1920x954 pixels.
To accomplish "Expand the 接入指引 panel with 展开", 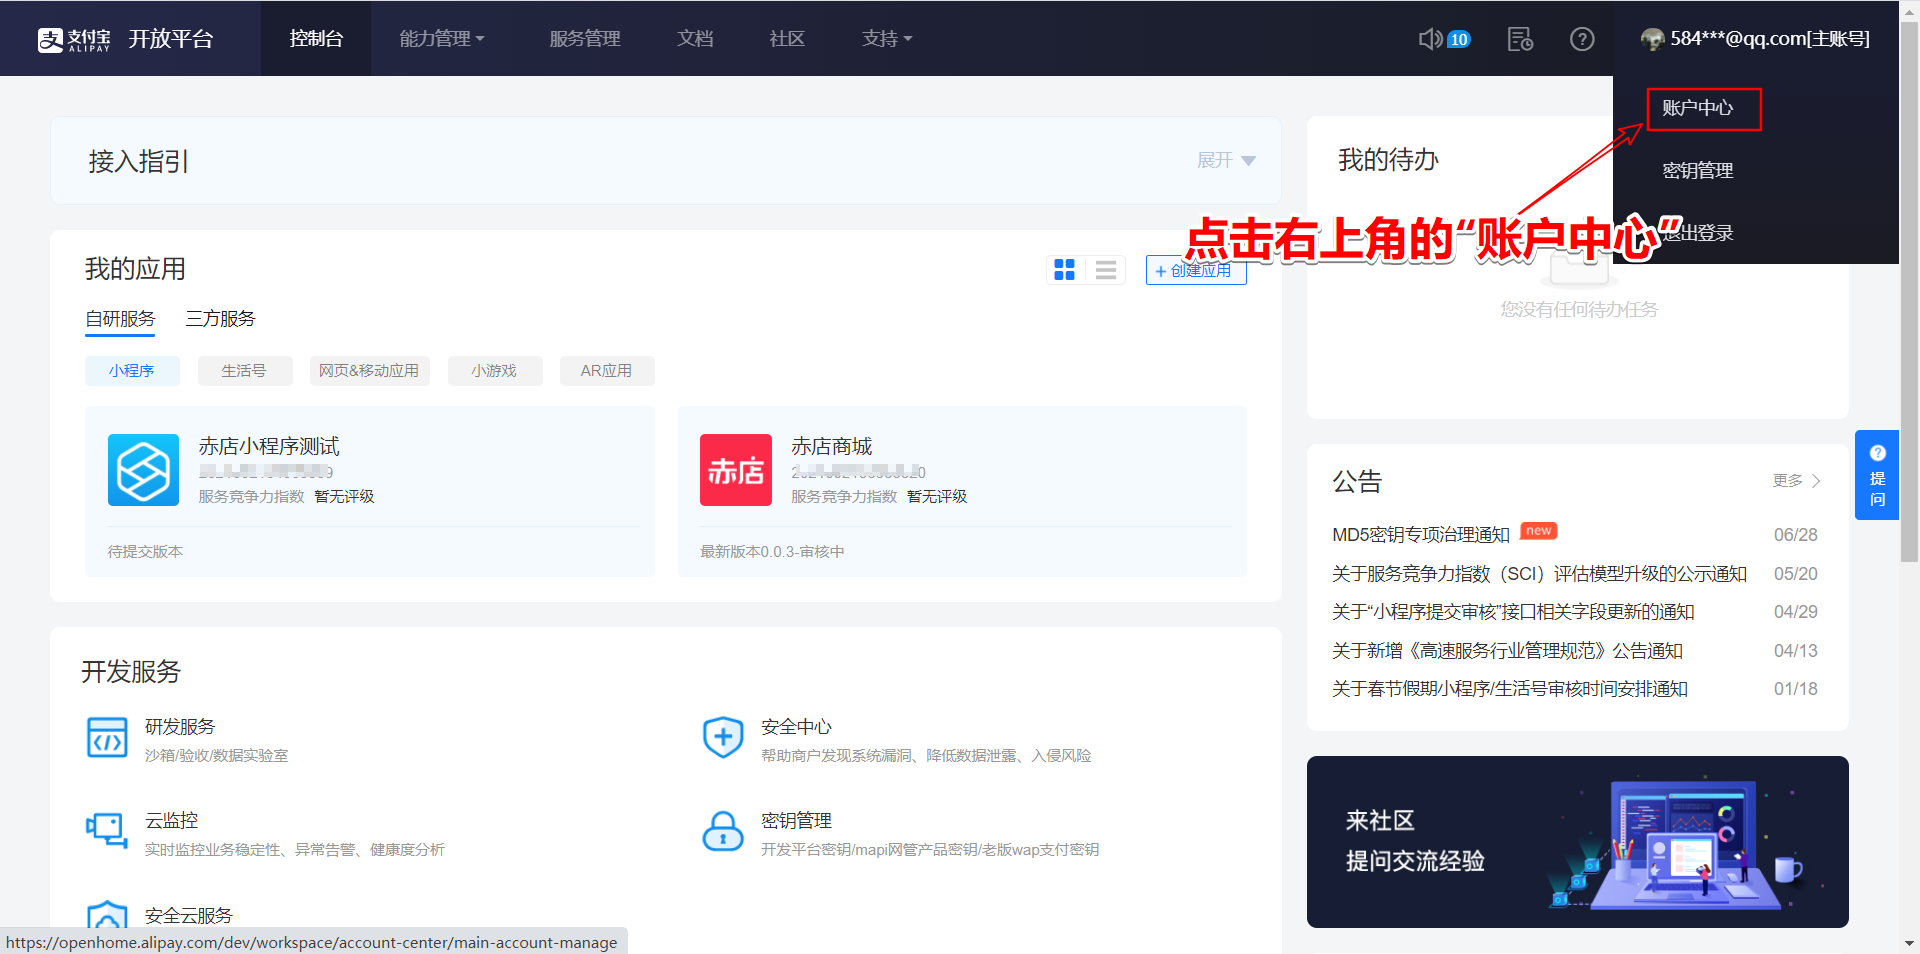I will coord(1226,160).
